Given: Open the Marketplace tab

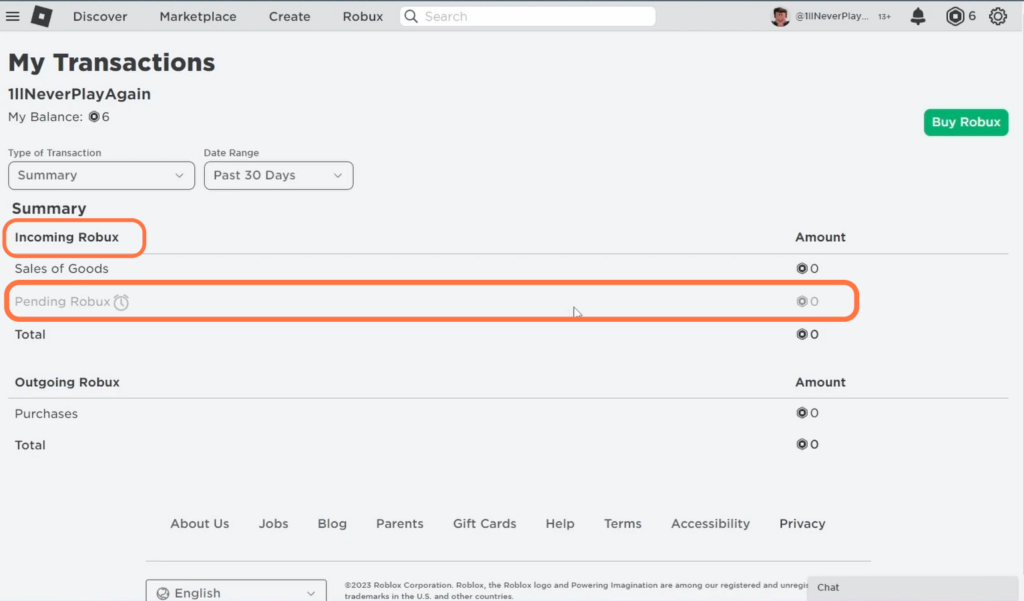Looking at the screenshot, I should [x=198, y=16].
